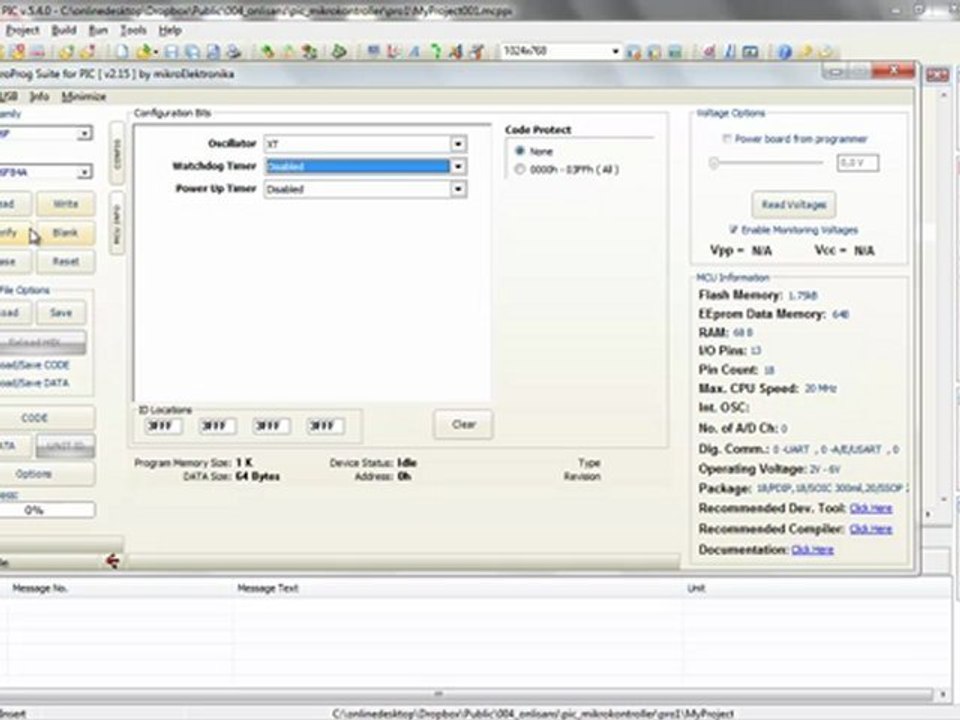
Task: Open the Tools menu
Action: tap(133, 30)
